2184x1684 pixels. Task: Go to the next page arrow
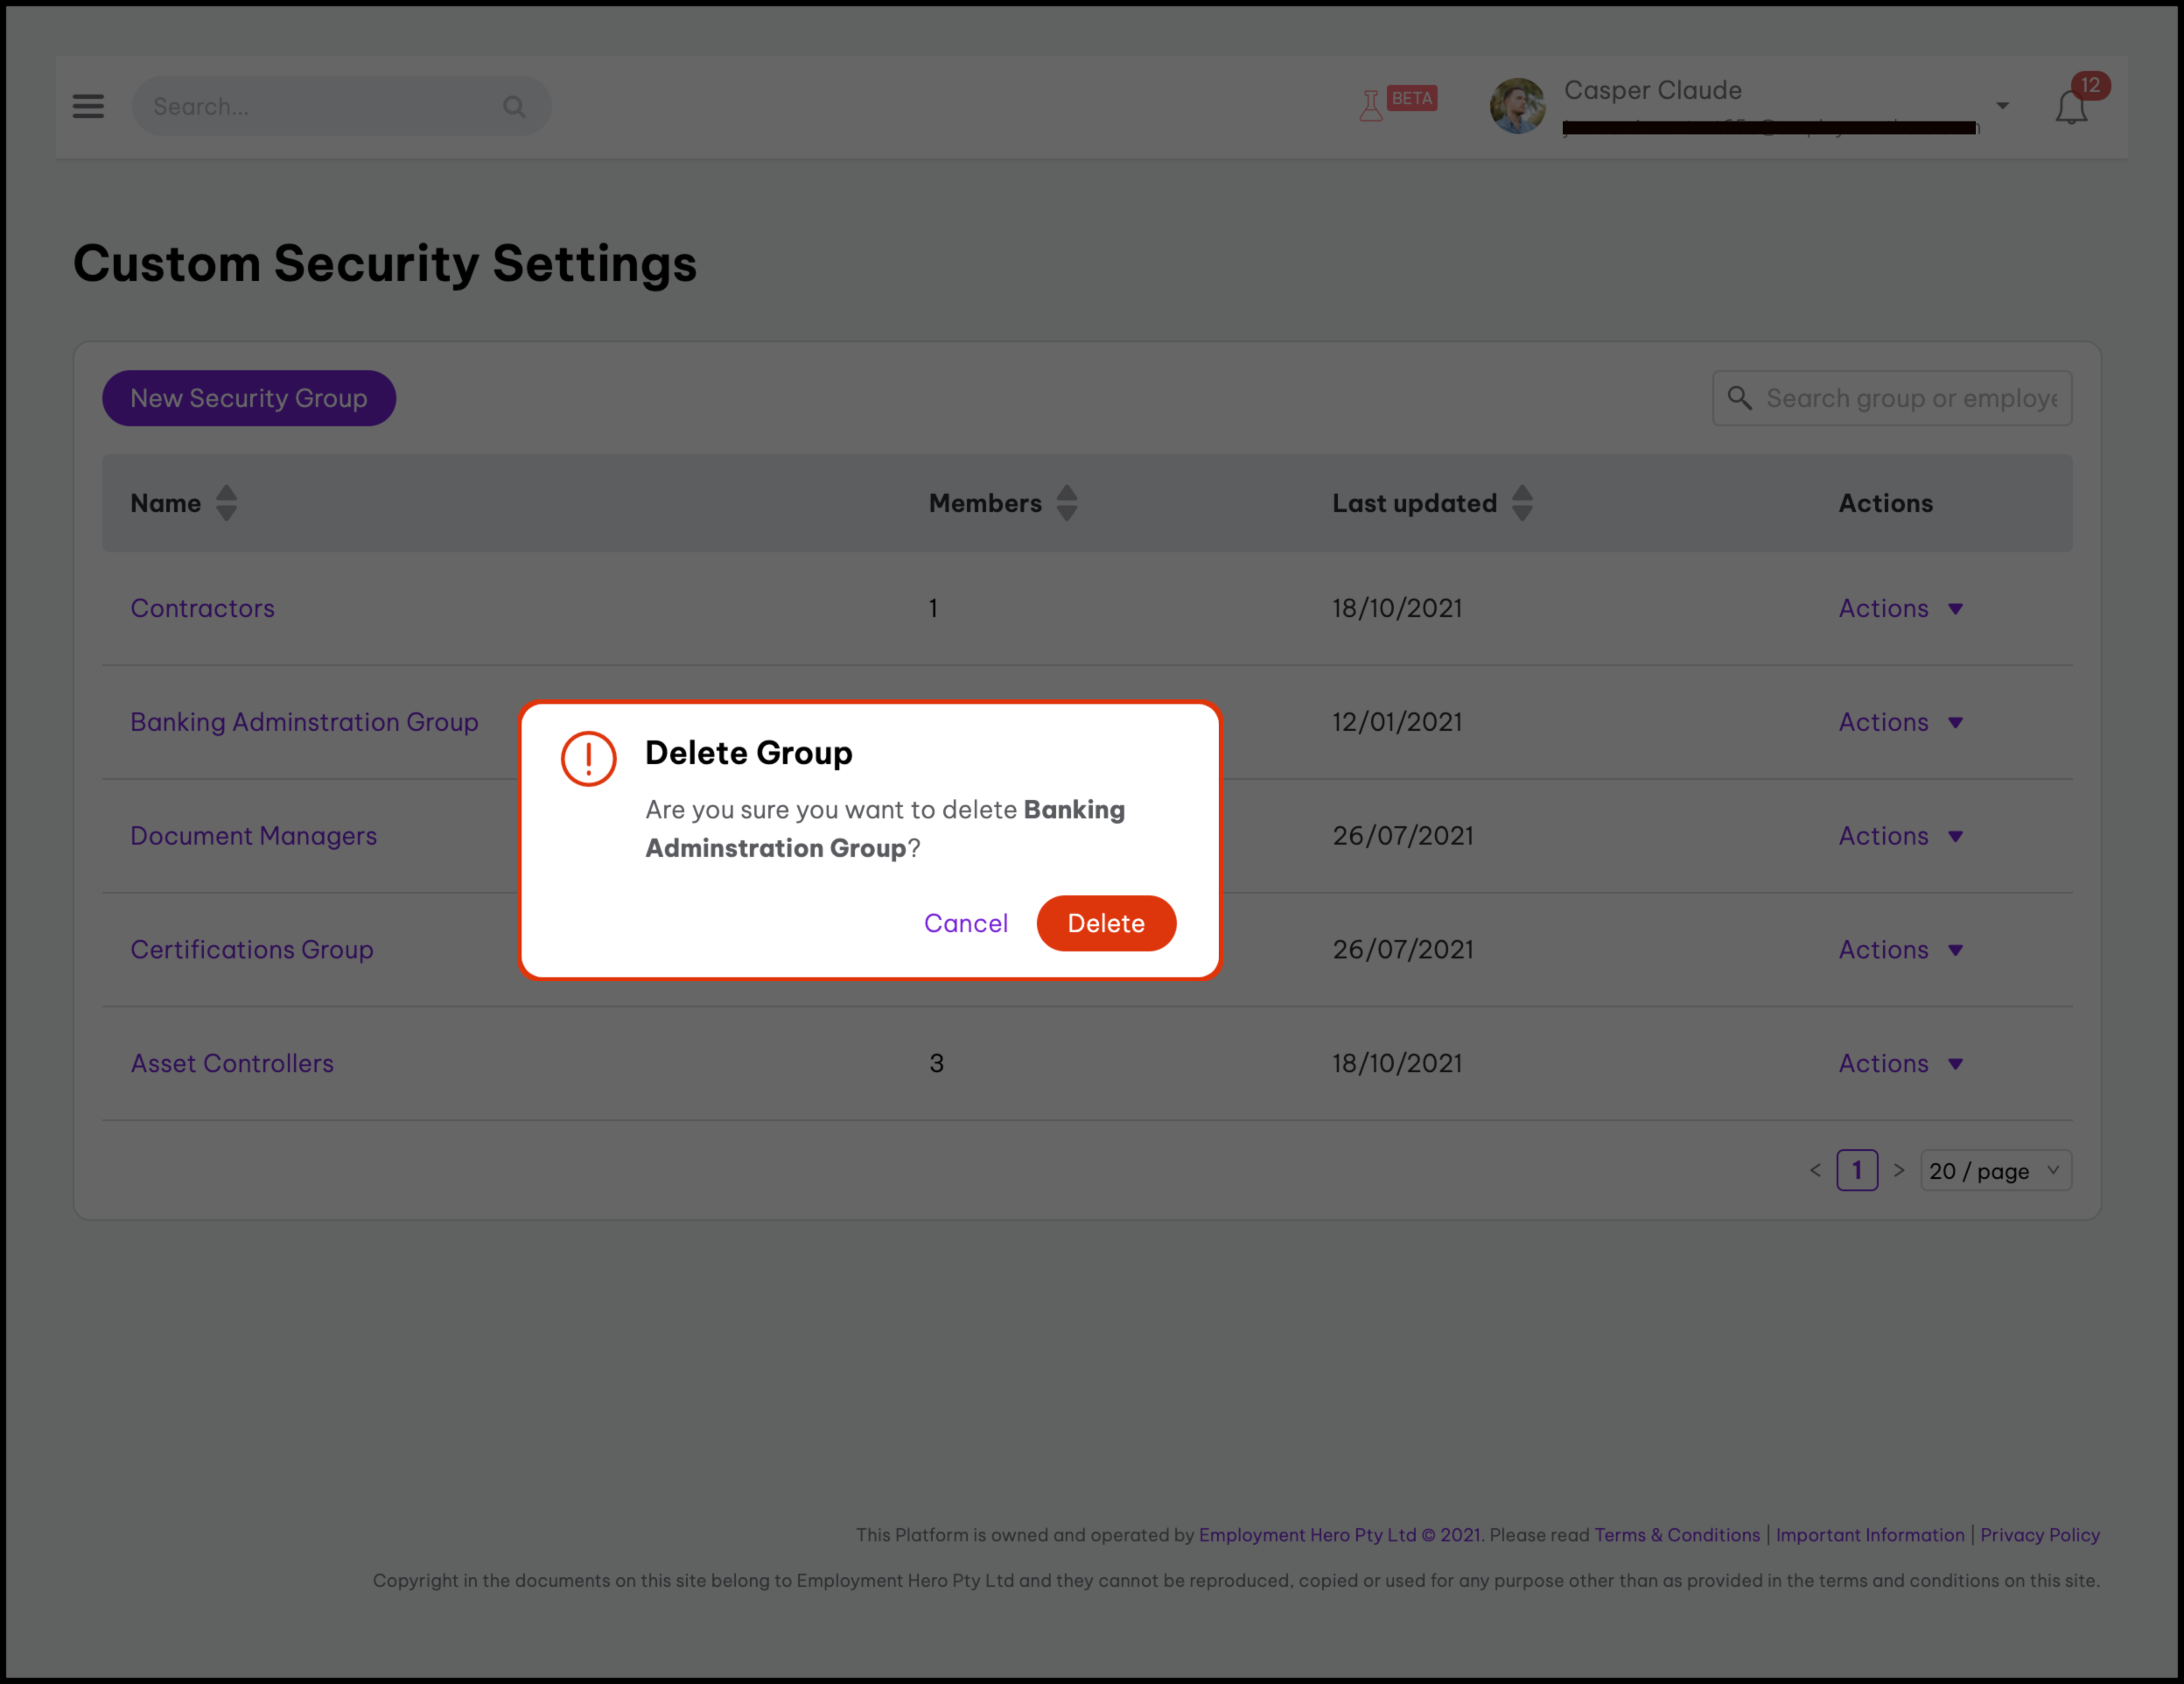point(1898,1170)
